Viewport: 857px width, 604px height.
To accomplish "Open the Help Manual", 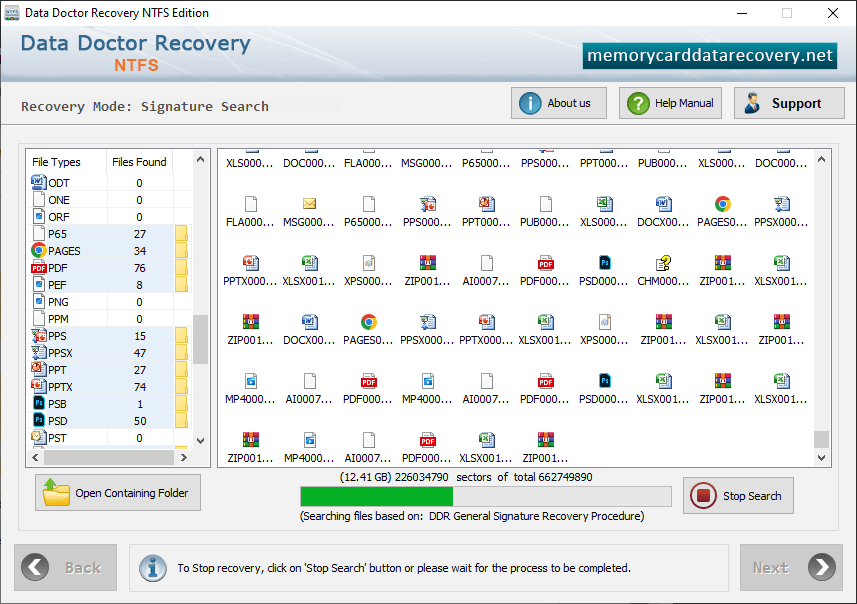I will click(670, 103).
